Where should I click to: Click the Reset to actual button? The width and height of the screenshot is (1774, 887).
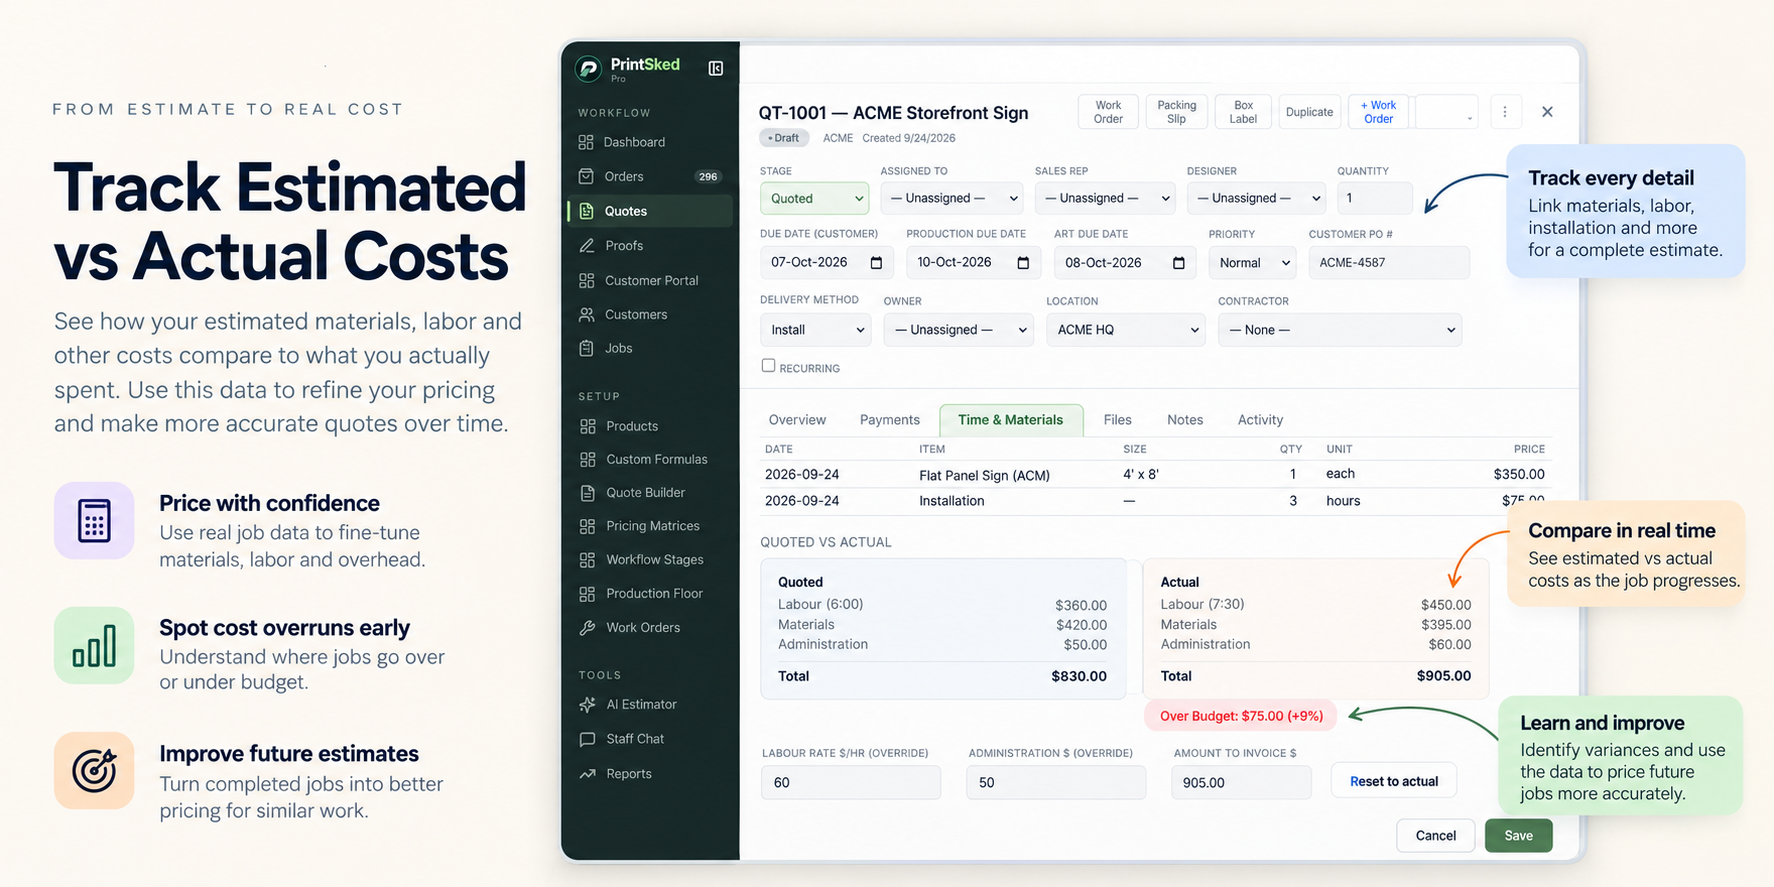tap(1394, 781)
